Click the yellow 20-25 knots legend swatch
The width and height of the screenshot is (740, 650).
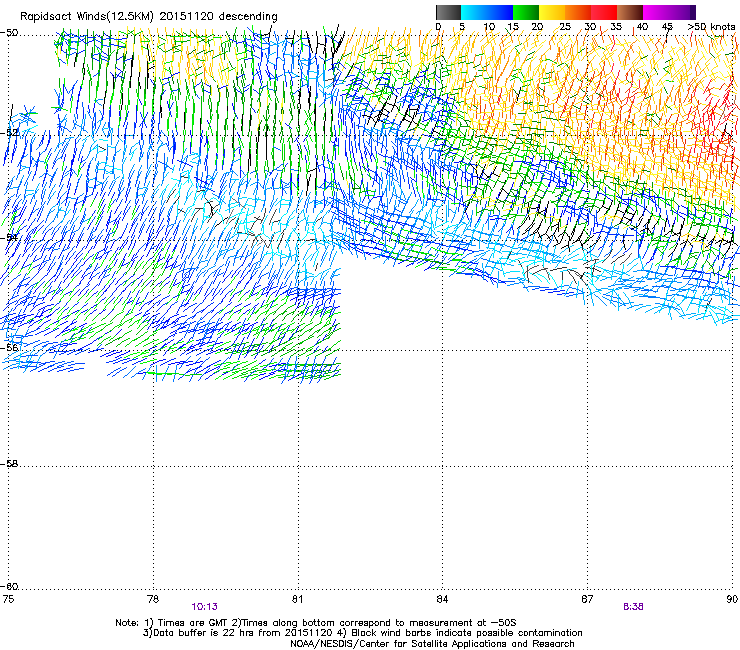(x=552, y=12)
